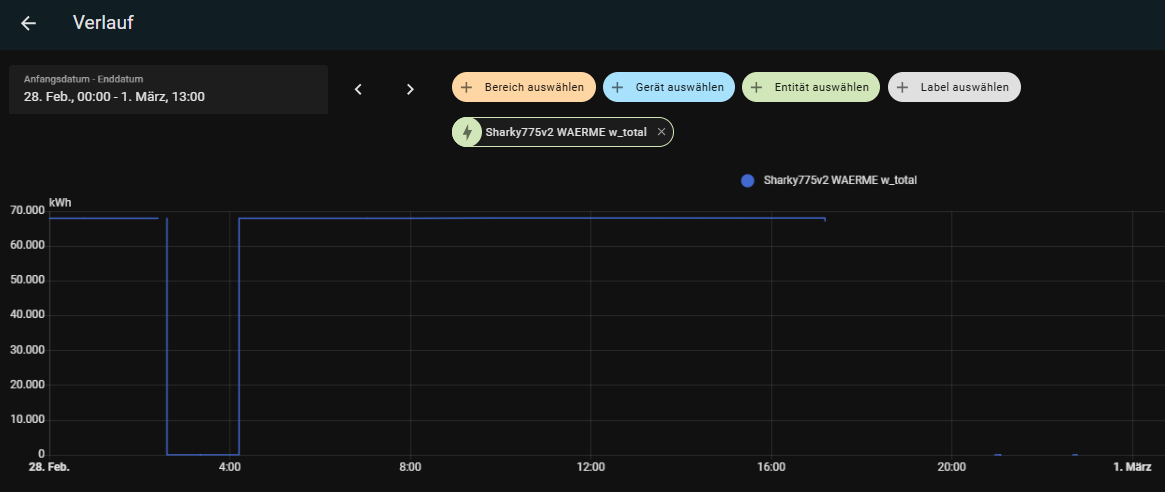
Task: Go to the next time period
Action: 410,89
